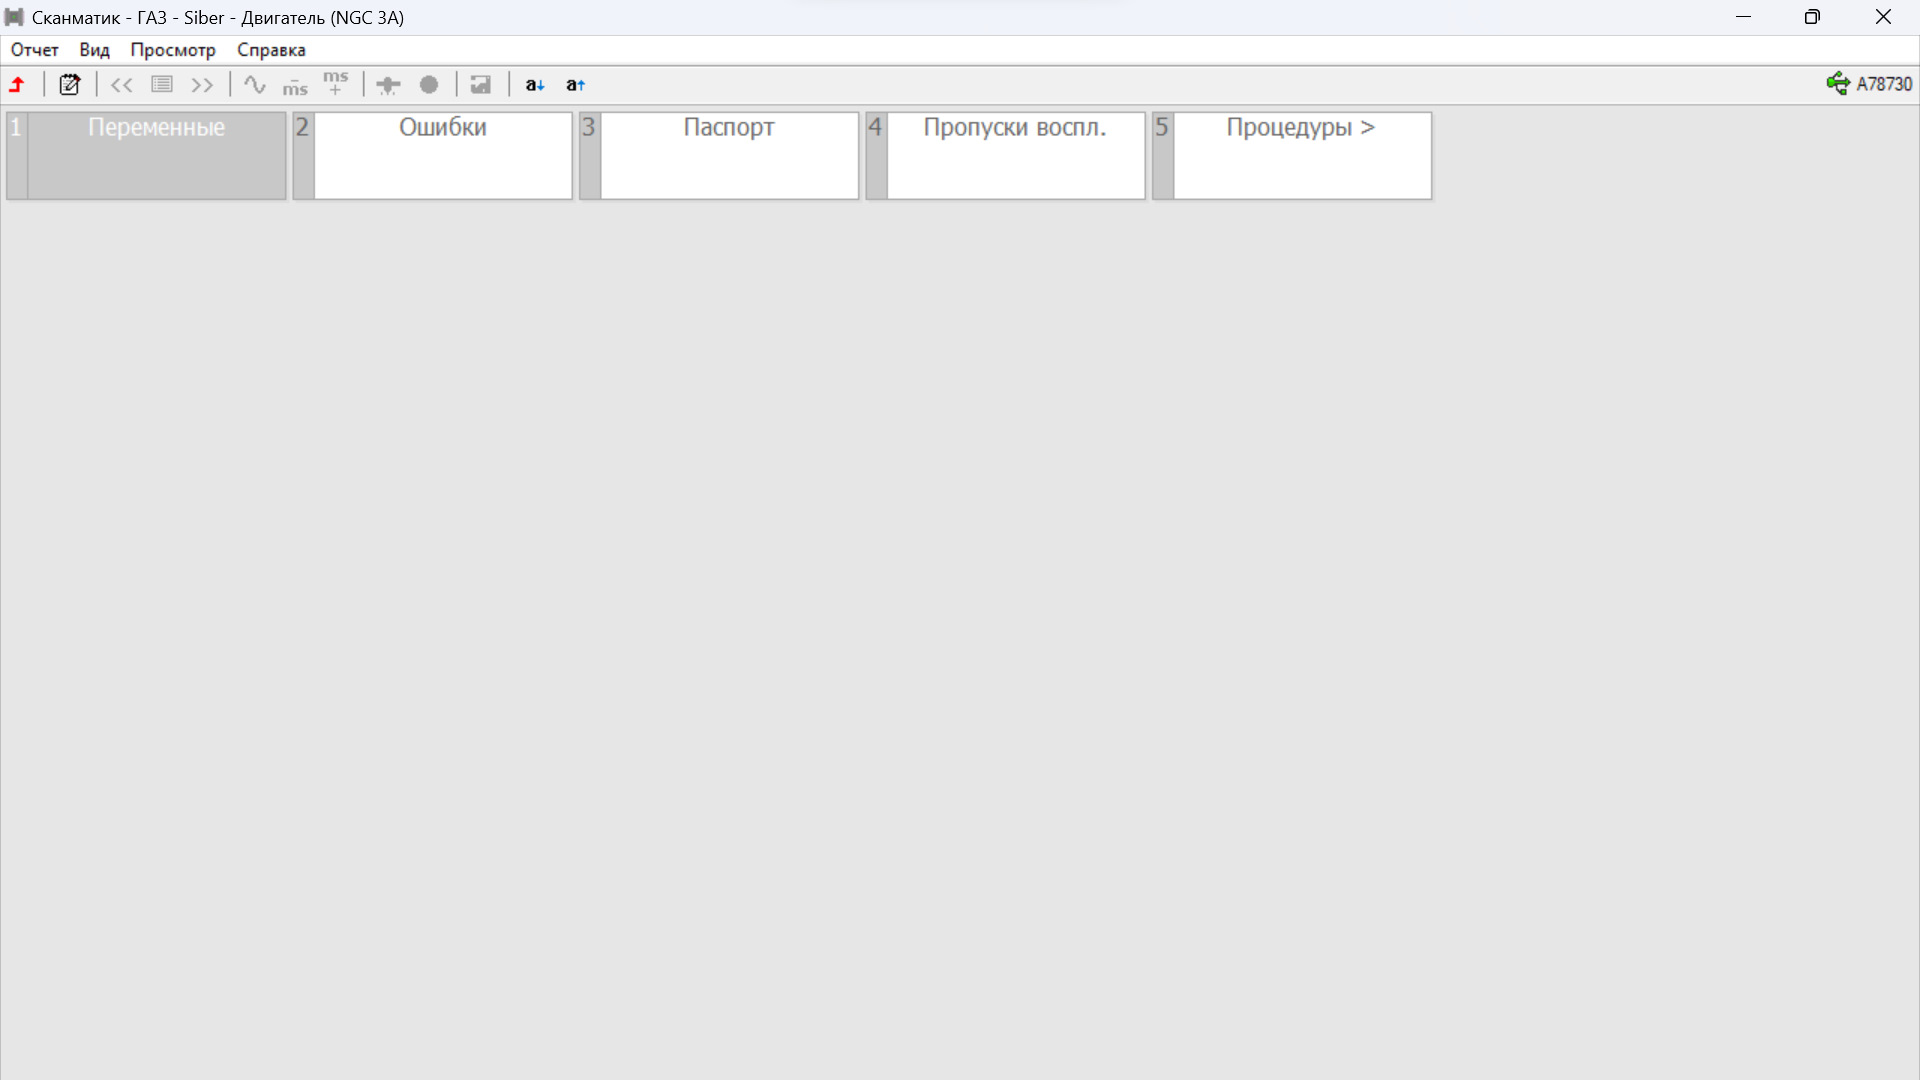Open the Процедуры > tab
The height and width of the screenshot is (1080, 1920).
click(x=1292, y=155)
